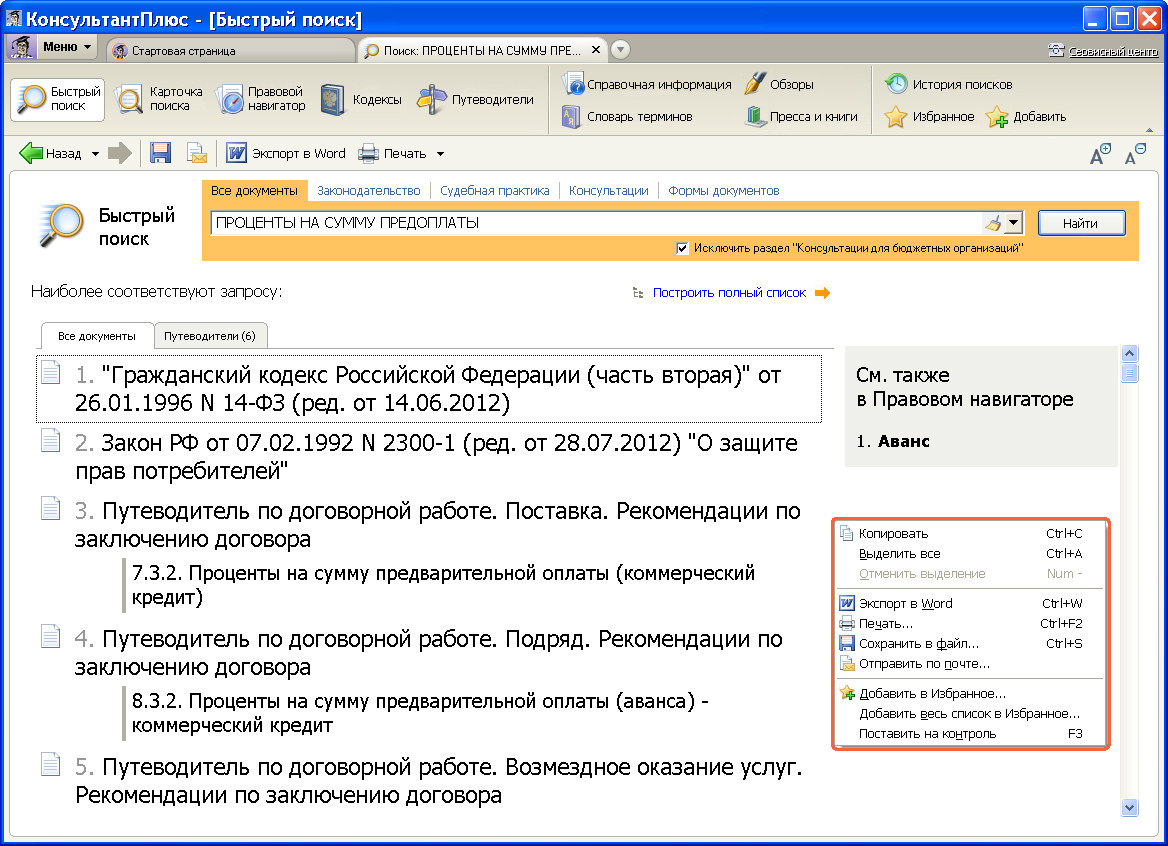The width and height of the screenshot is (1168, 846).
Task: Clear search query with broom icon
Action: pyautogui.click(x=993, y=223)
